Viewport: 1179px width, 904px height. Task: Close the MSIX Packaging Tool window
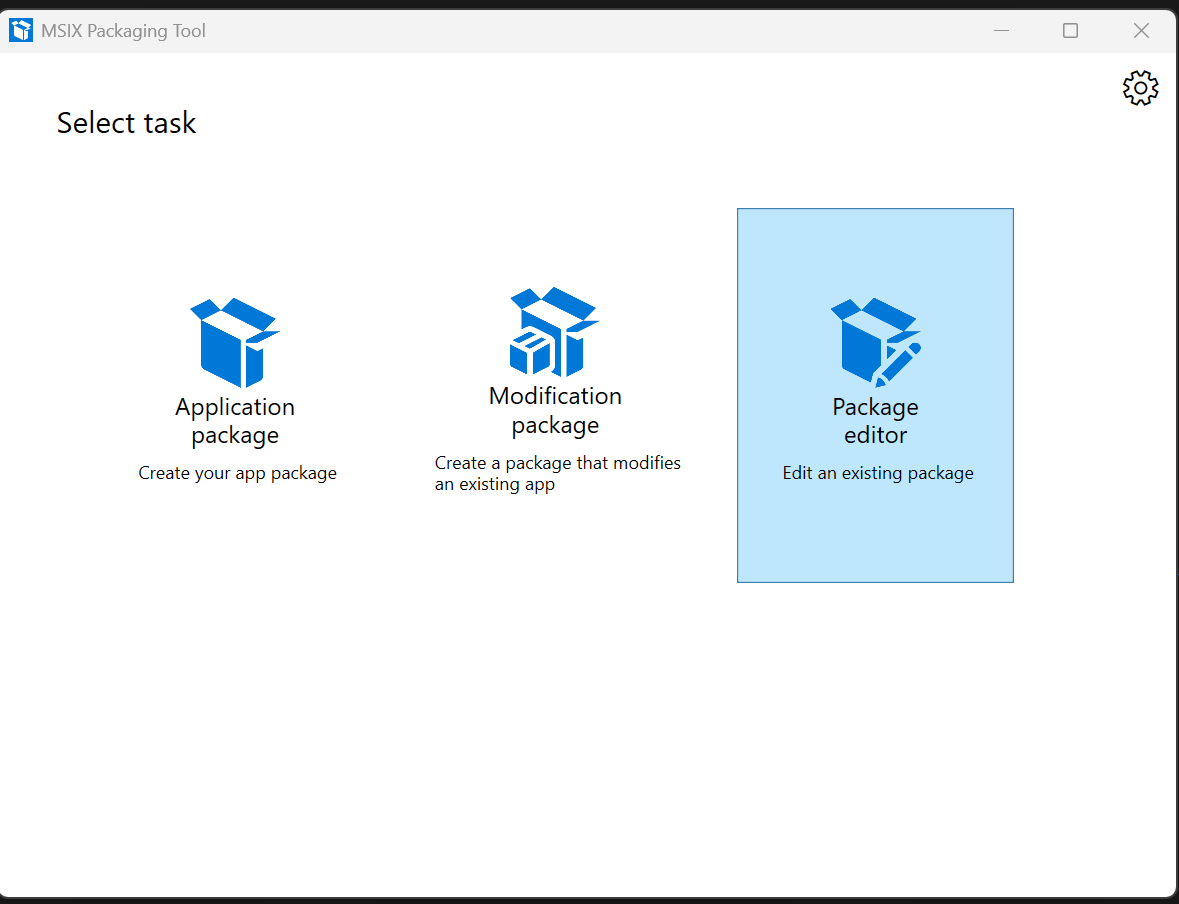(1141, 30)
